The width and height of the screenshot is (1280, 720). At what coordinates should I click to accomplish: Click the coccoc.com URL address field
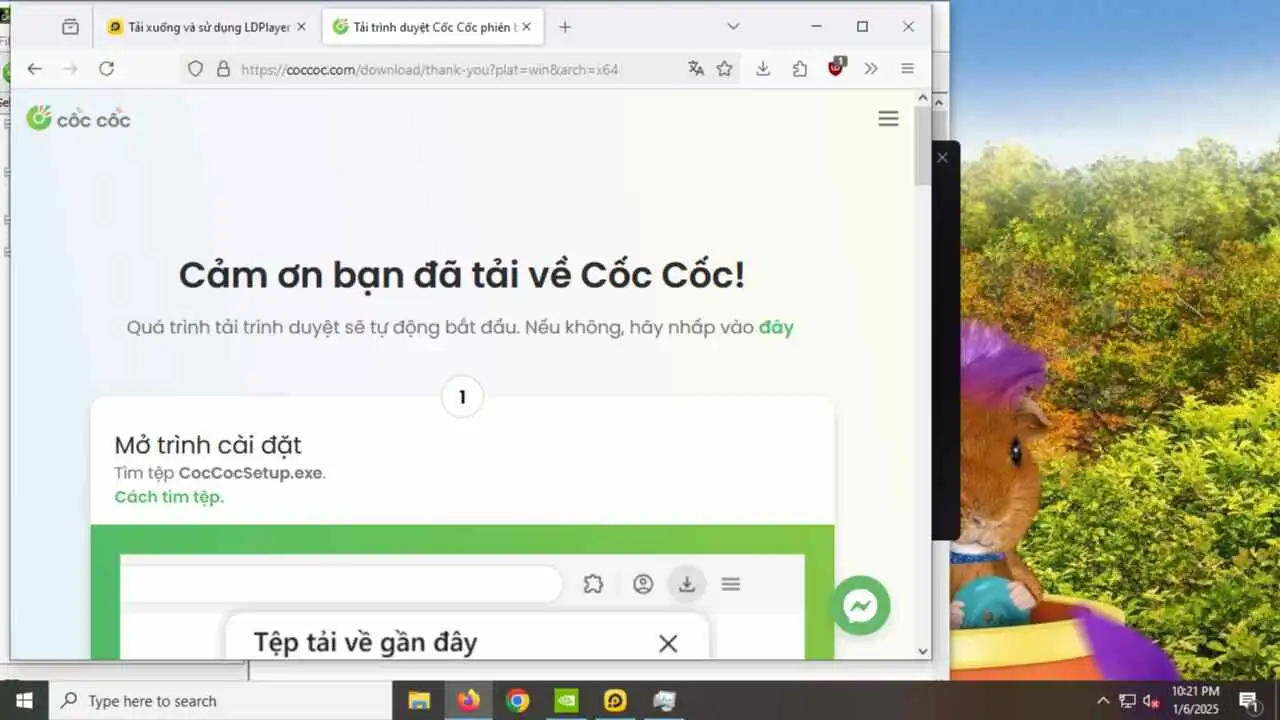coord(430,69)
